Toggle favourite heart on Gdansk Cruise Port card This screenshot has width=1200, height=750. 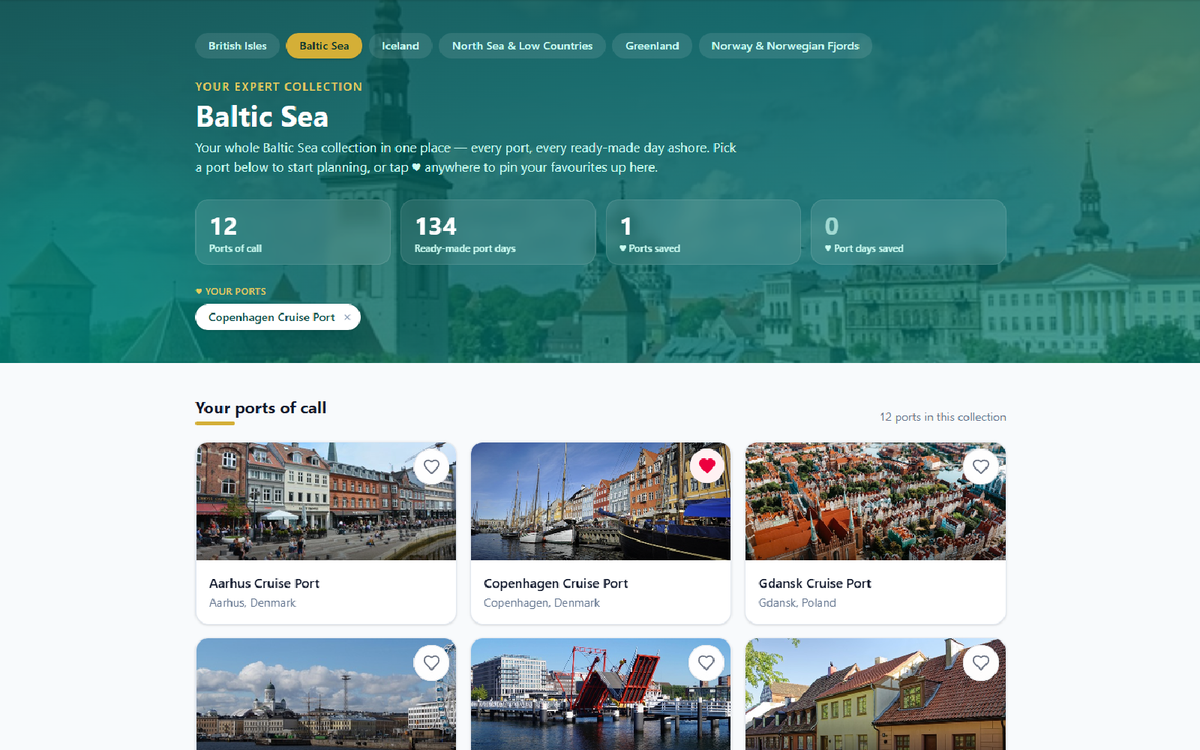(x=981, y=466)
